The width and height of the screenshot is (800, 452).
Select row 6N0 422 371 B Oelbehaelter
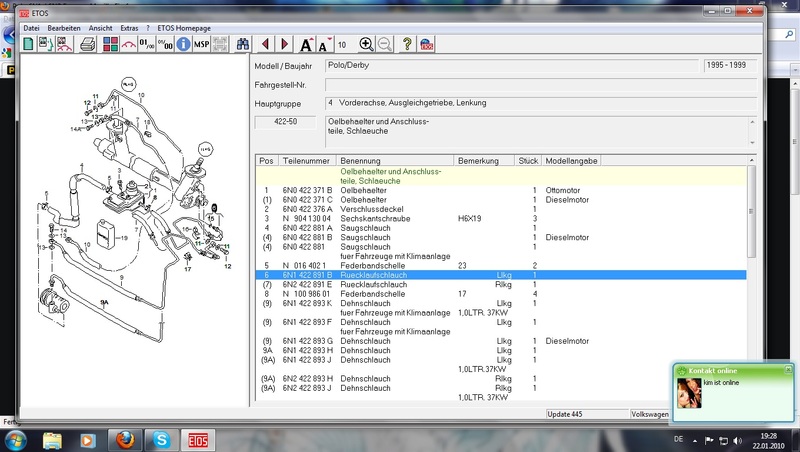[x=501, y=190]
